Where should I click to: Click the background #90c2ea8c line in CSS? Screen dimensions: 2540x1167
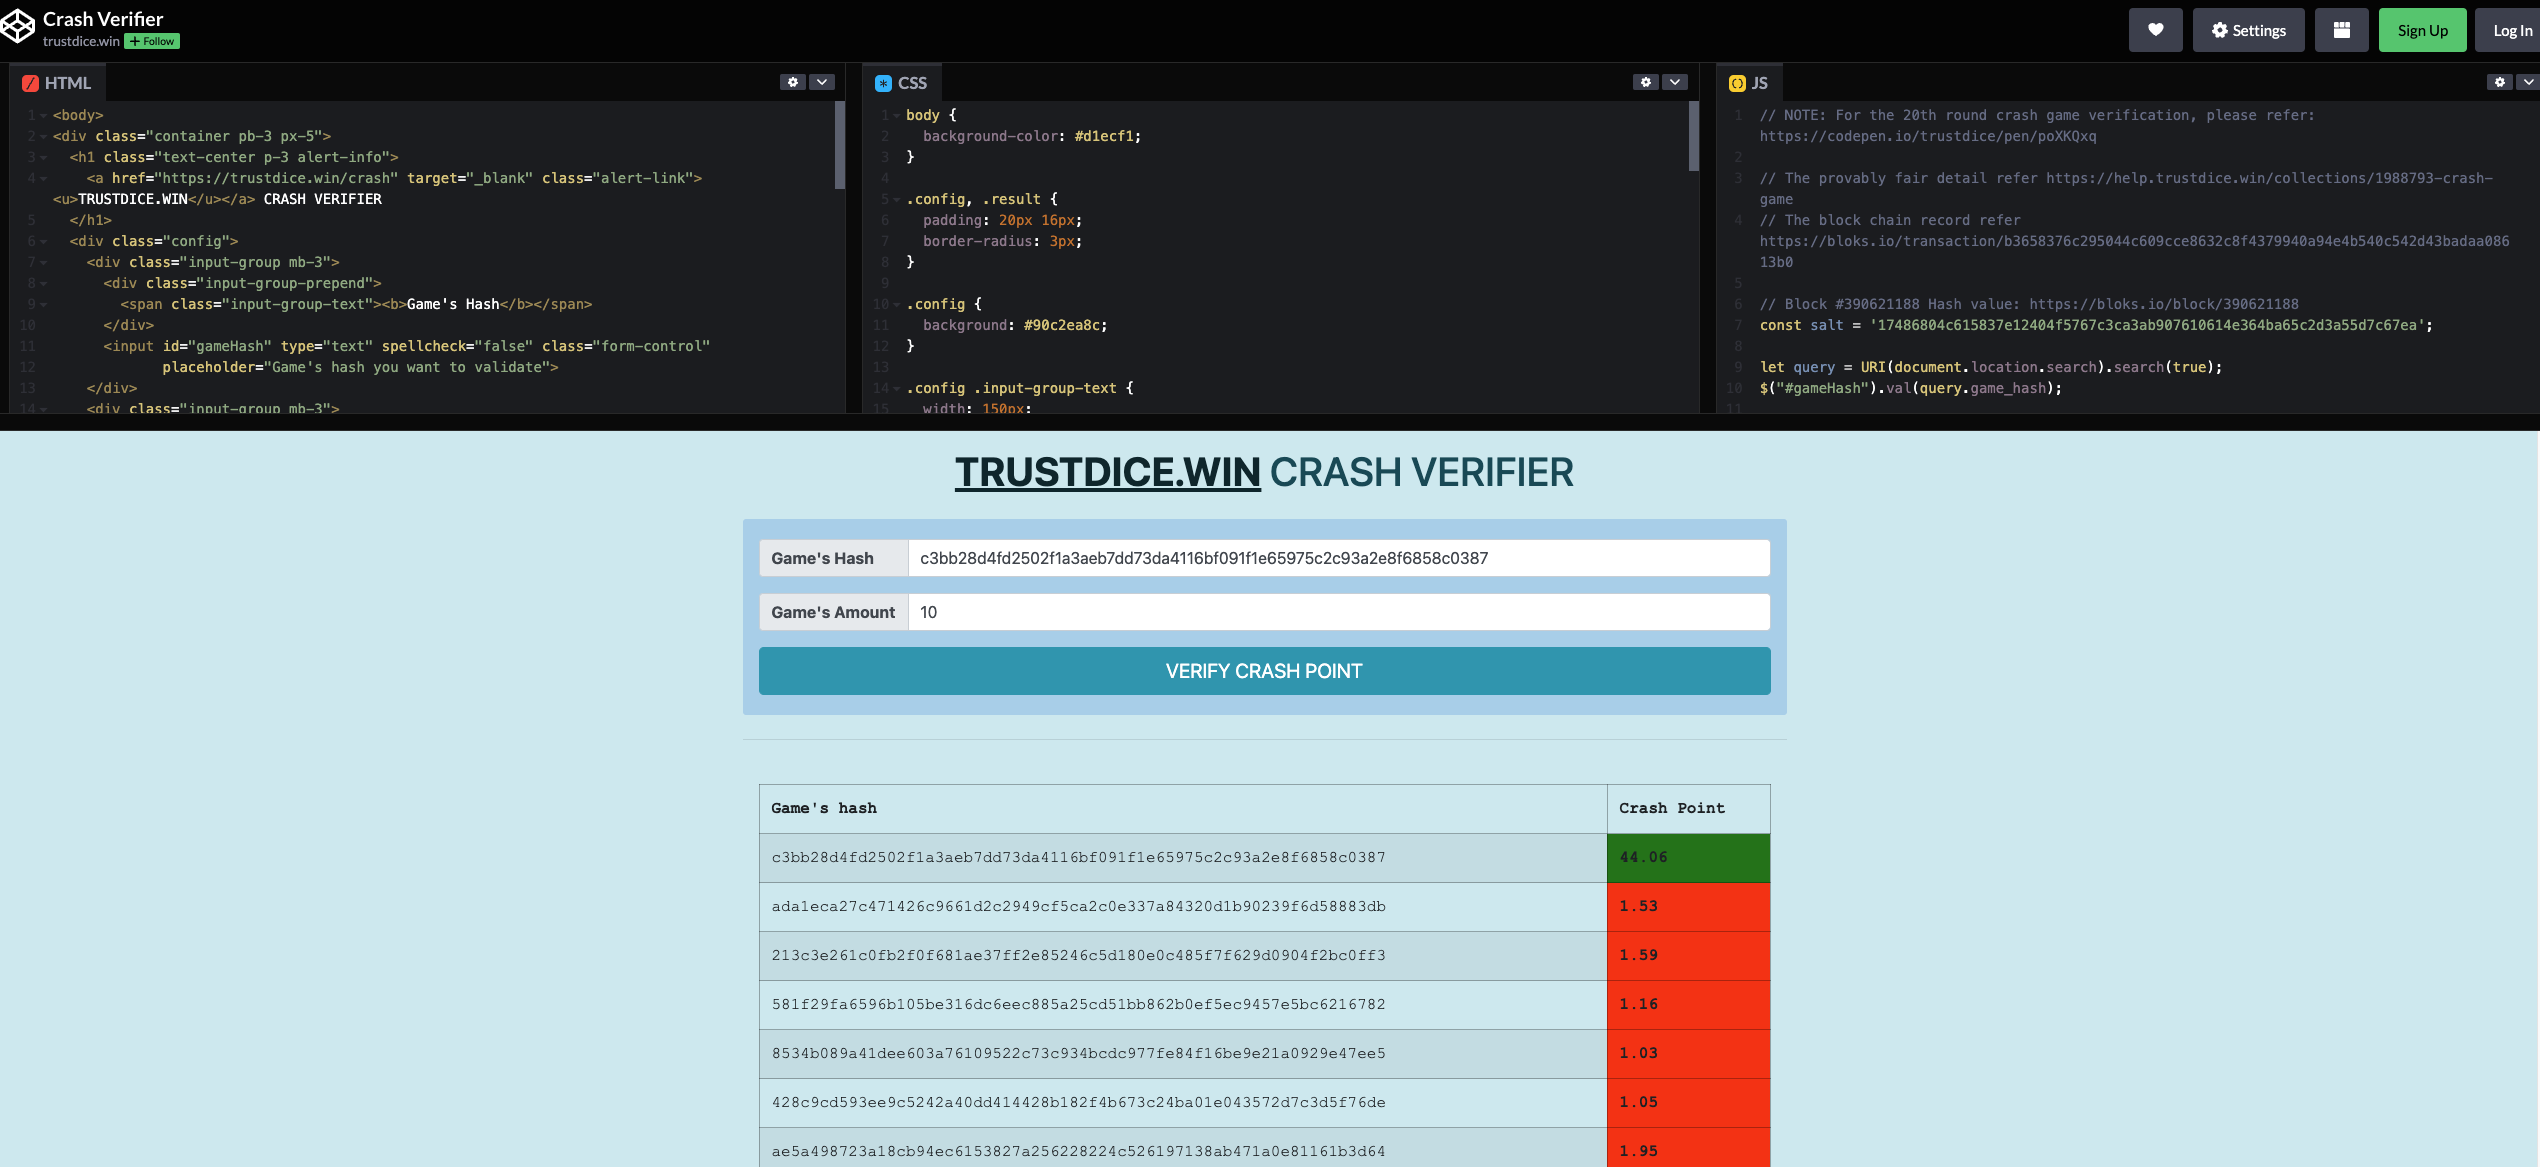[x=1014, y=326]
